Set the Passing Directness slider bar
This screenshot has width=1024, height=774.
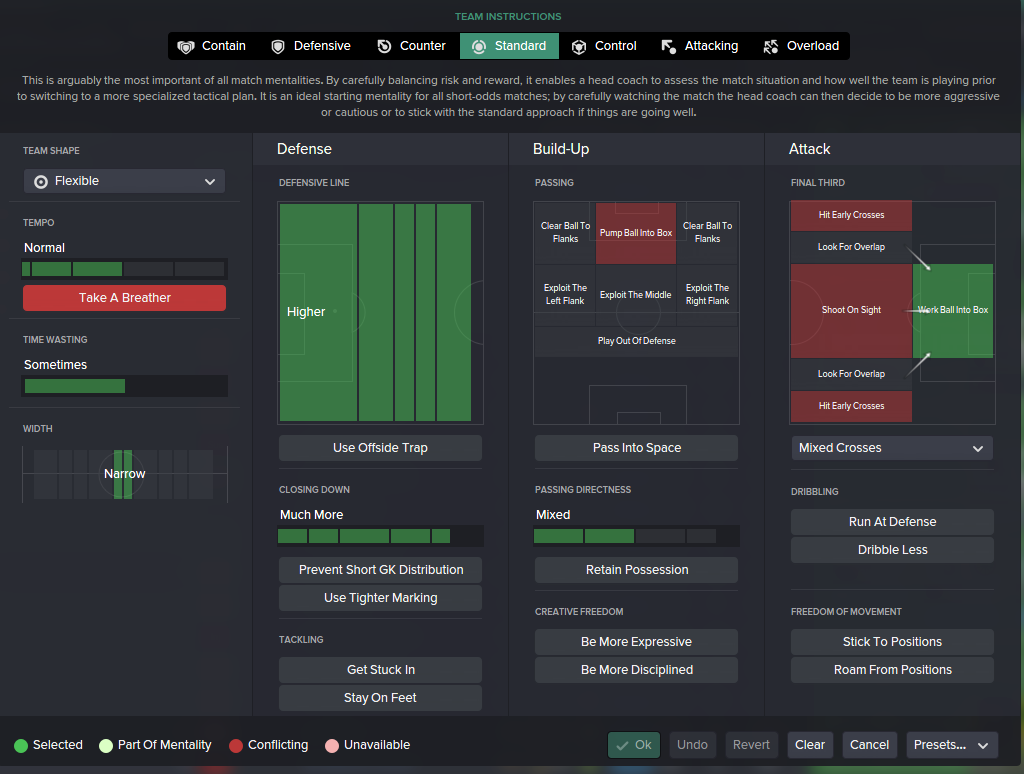pos(636,536)
